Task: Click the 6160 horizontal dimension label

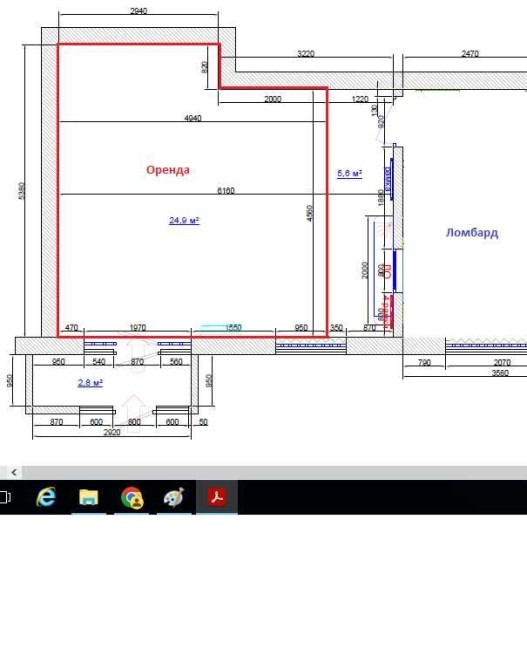Action: 226,191
